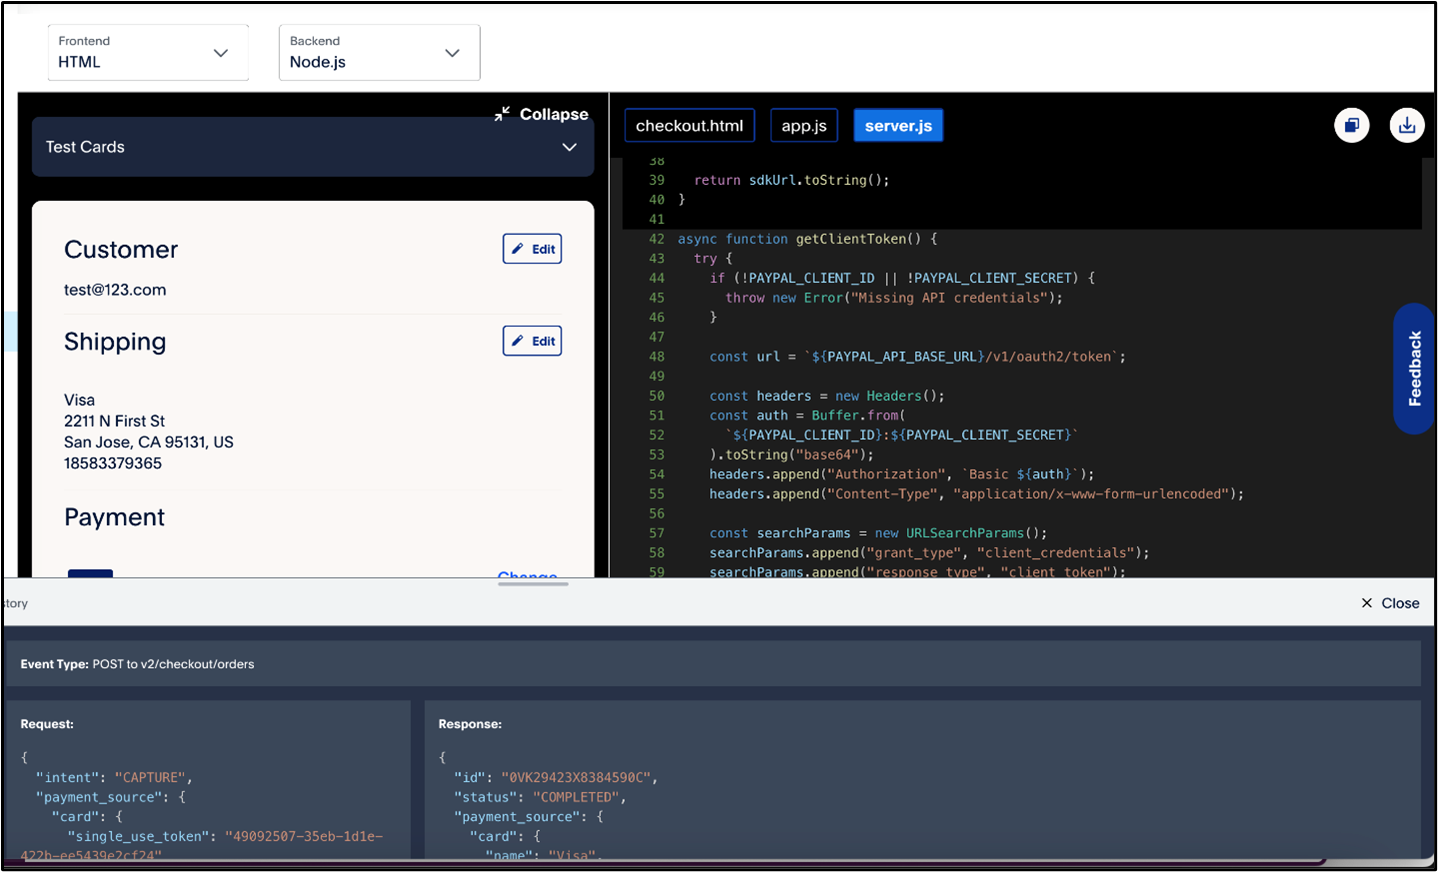Click the Event Type POST orders row
1438x872 pixels.
tap(712, 664)
